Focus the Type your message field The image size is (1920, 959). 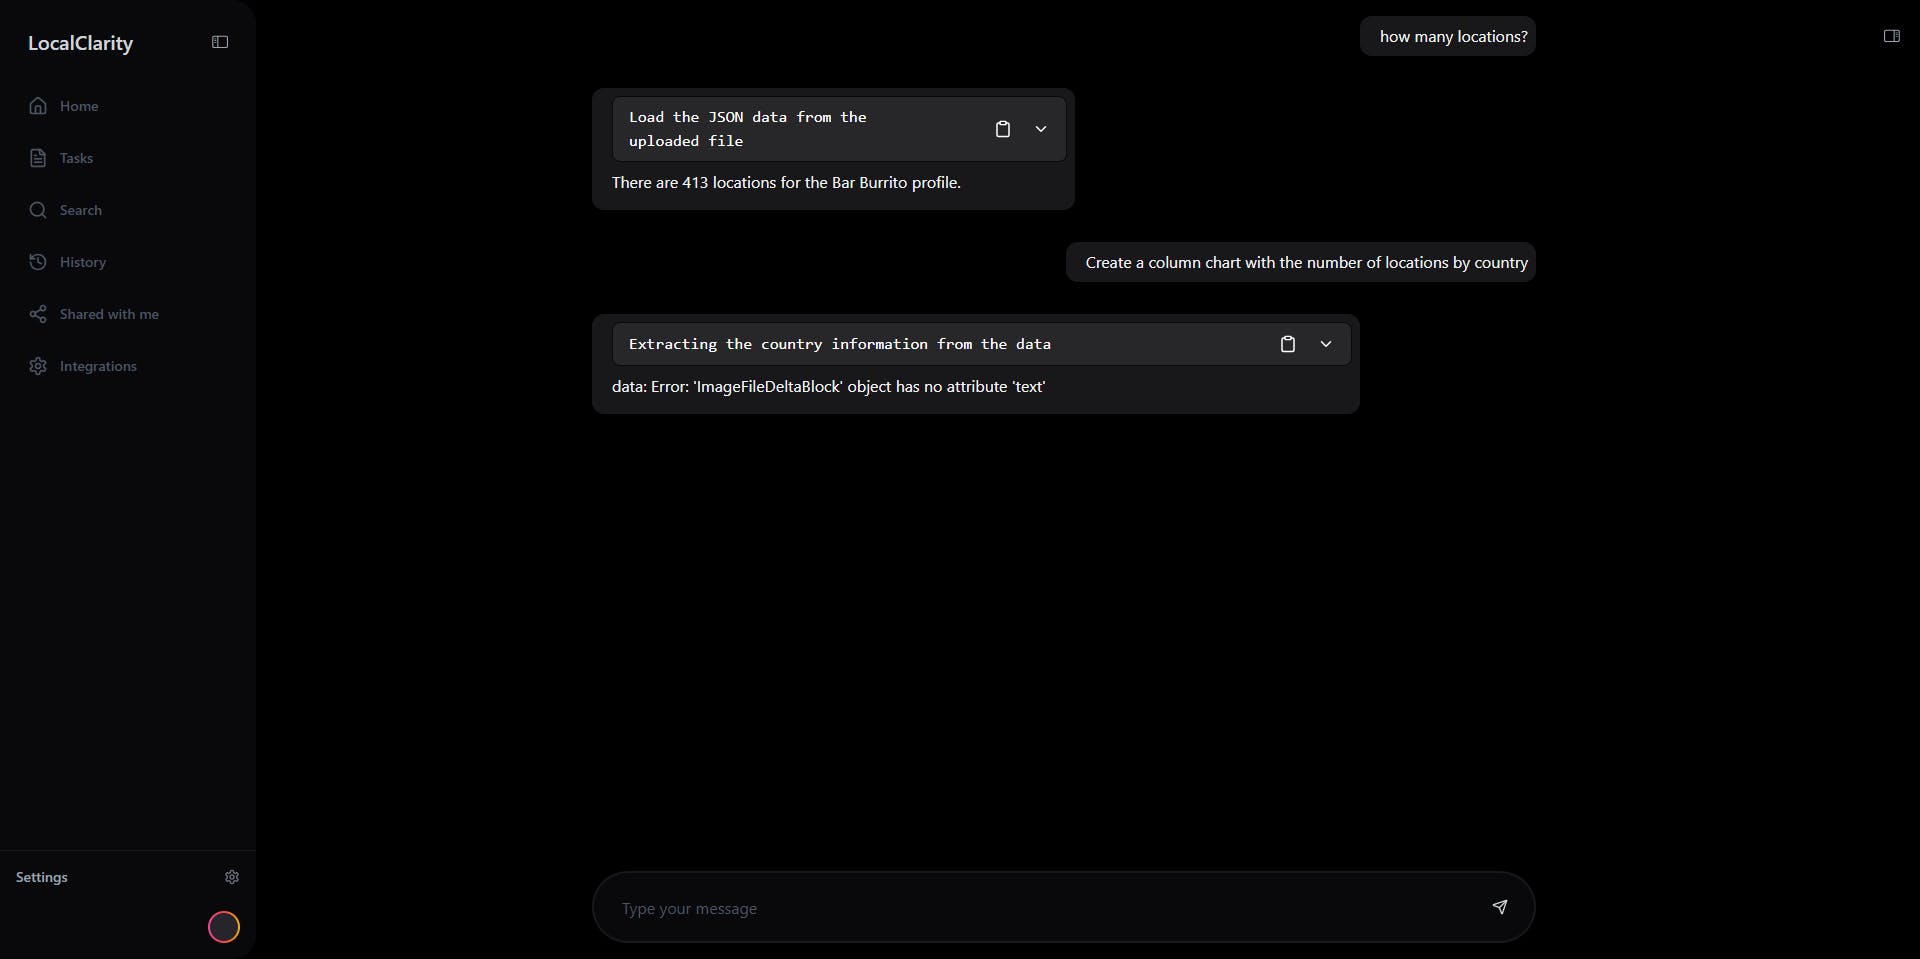point(1040,908)
